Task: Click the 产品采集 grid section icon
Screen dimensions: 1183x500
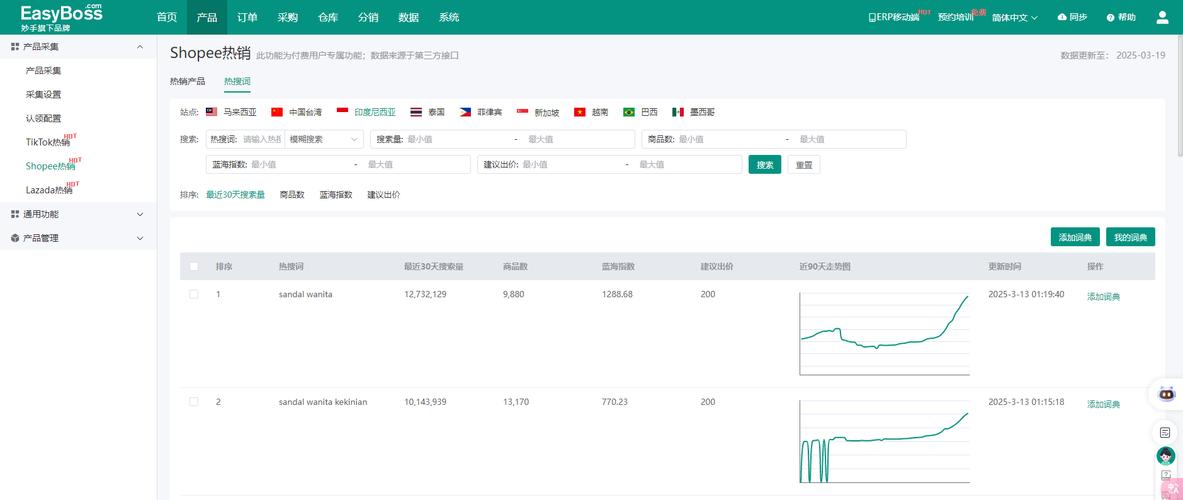Action: click(15, 47)
